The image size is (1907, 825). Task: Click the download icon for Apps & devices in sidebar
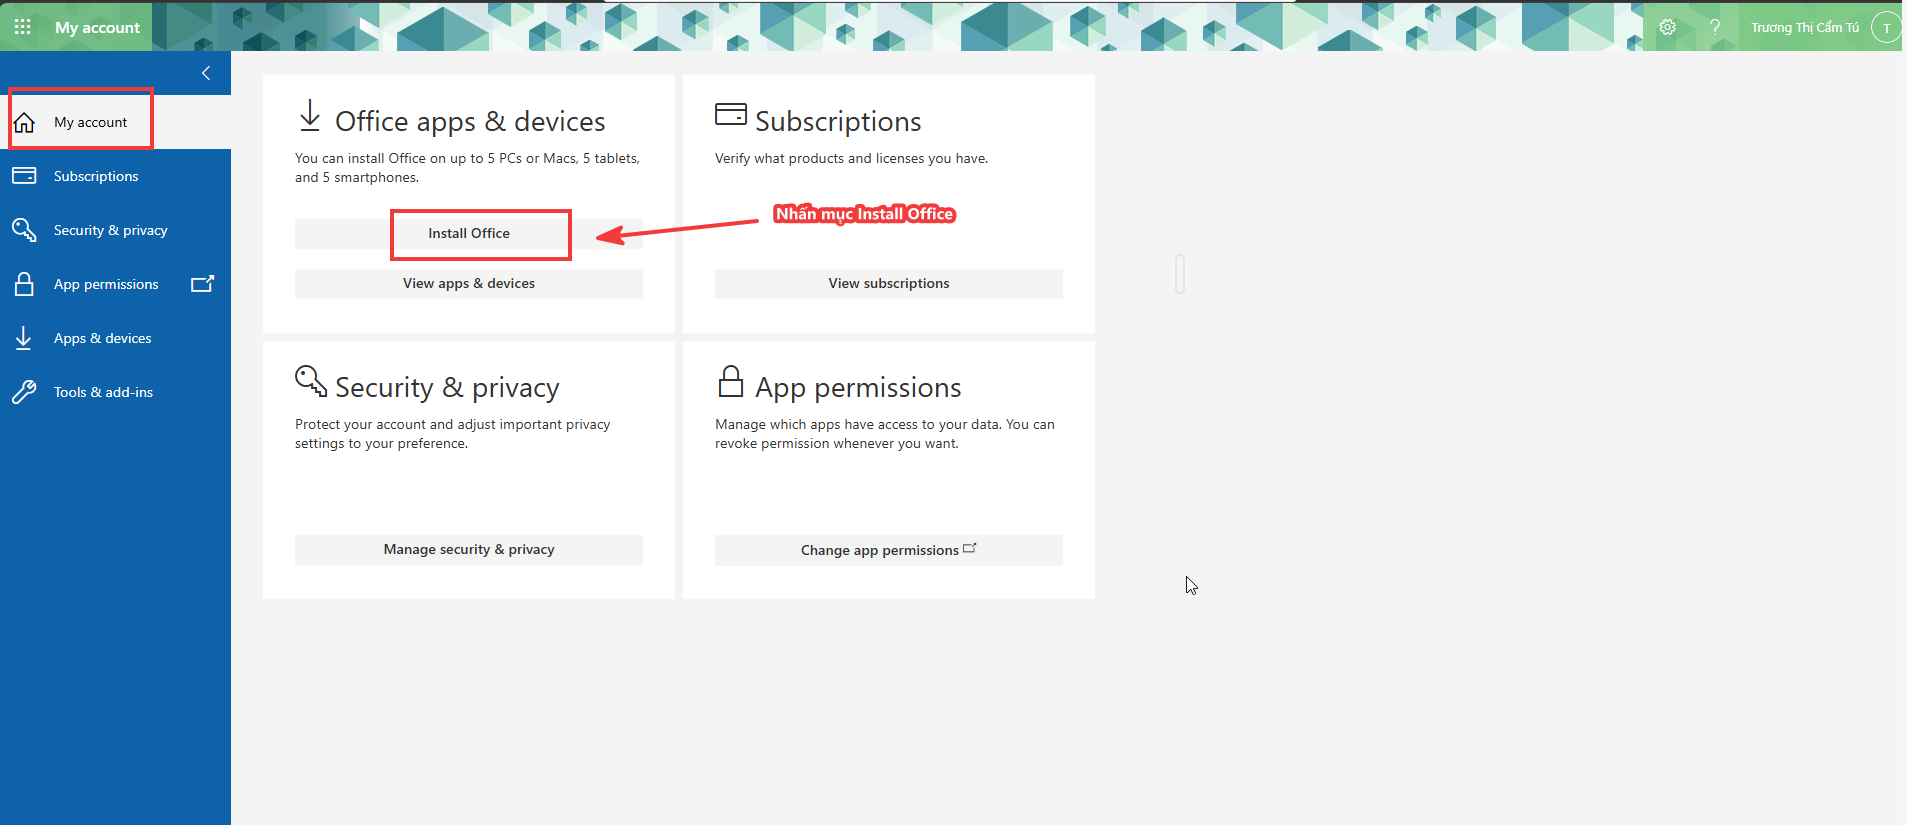24,338
